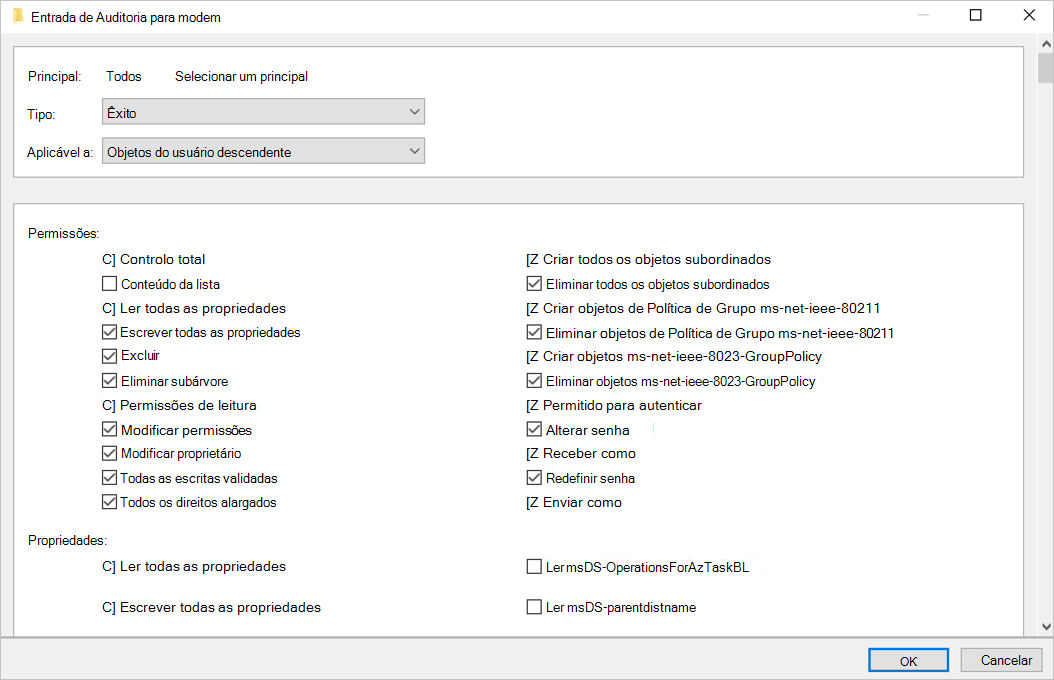Uncheck Eliminar objetos ms-net-ieee-8023-GroupPolicy
This screenshot has height=680, width=1054.
point(534,381)
